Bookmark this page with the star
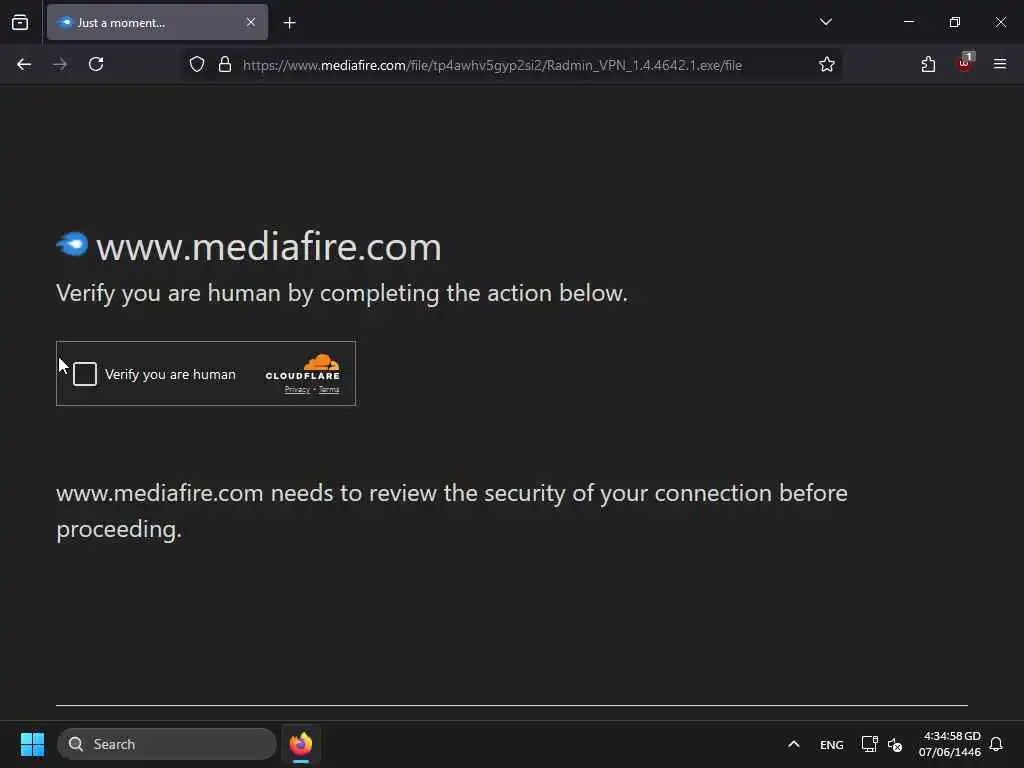The width and height of the screenshot is (1024, 768). click(827, 65)
